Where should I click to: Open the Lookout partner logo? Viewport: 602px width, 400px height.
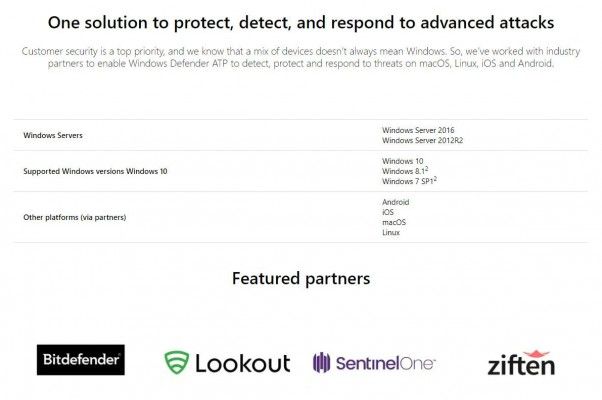pyautogui.click(x=227, y=362)
